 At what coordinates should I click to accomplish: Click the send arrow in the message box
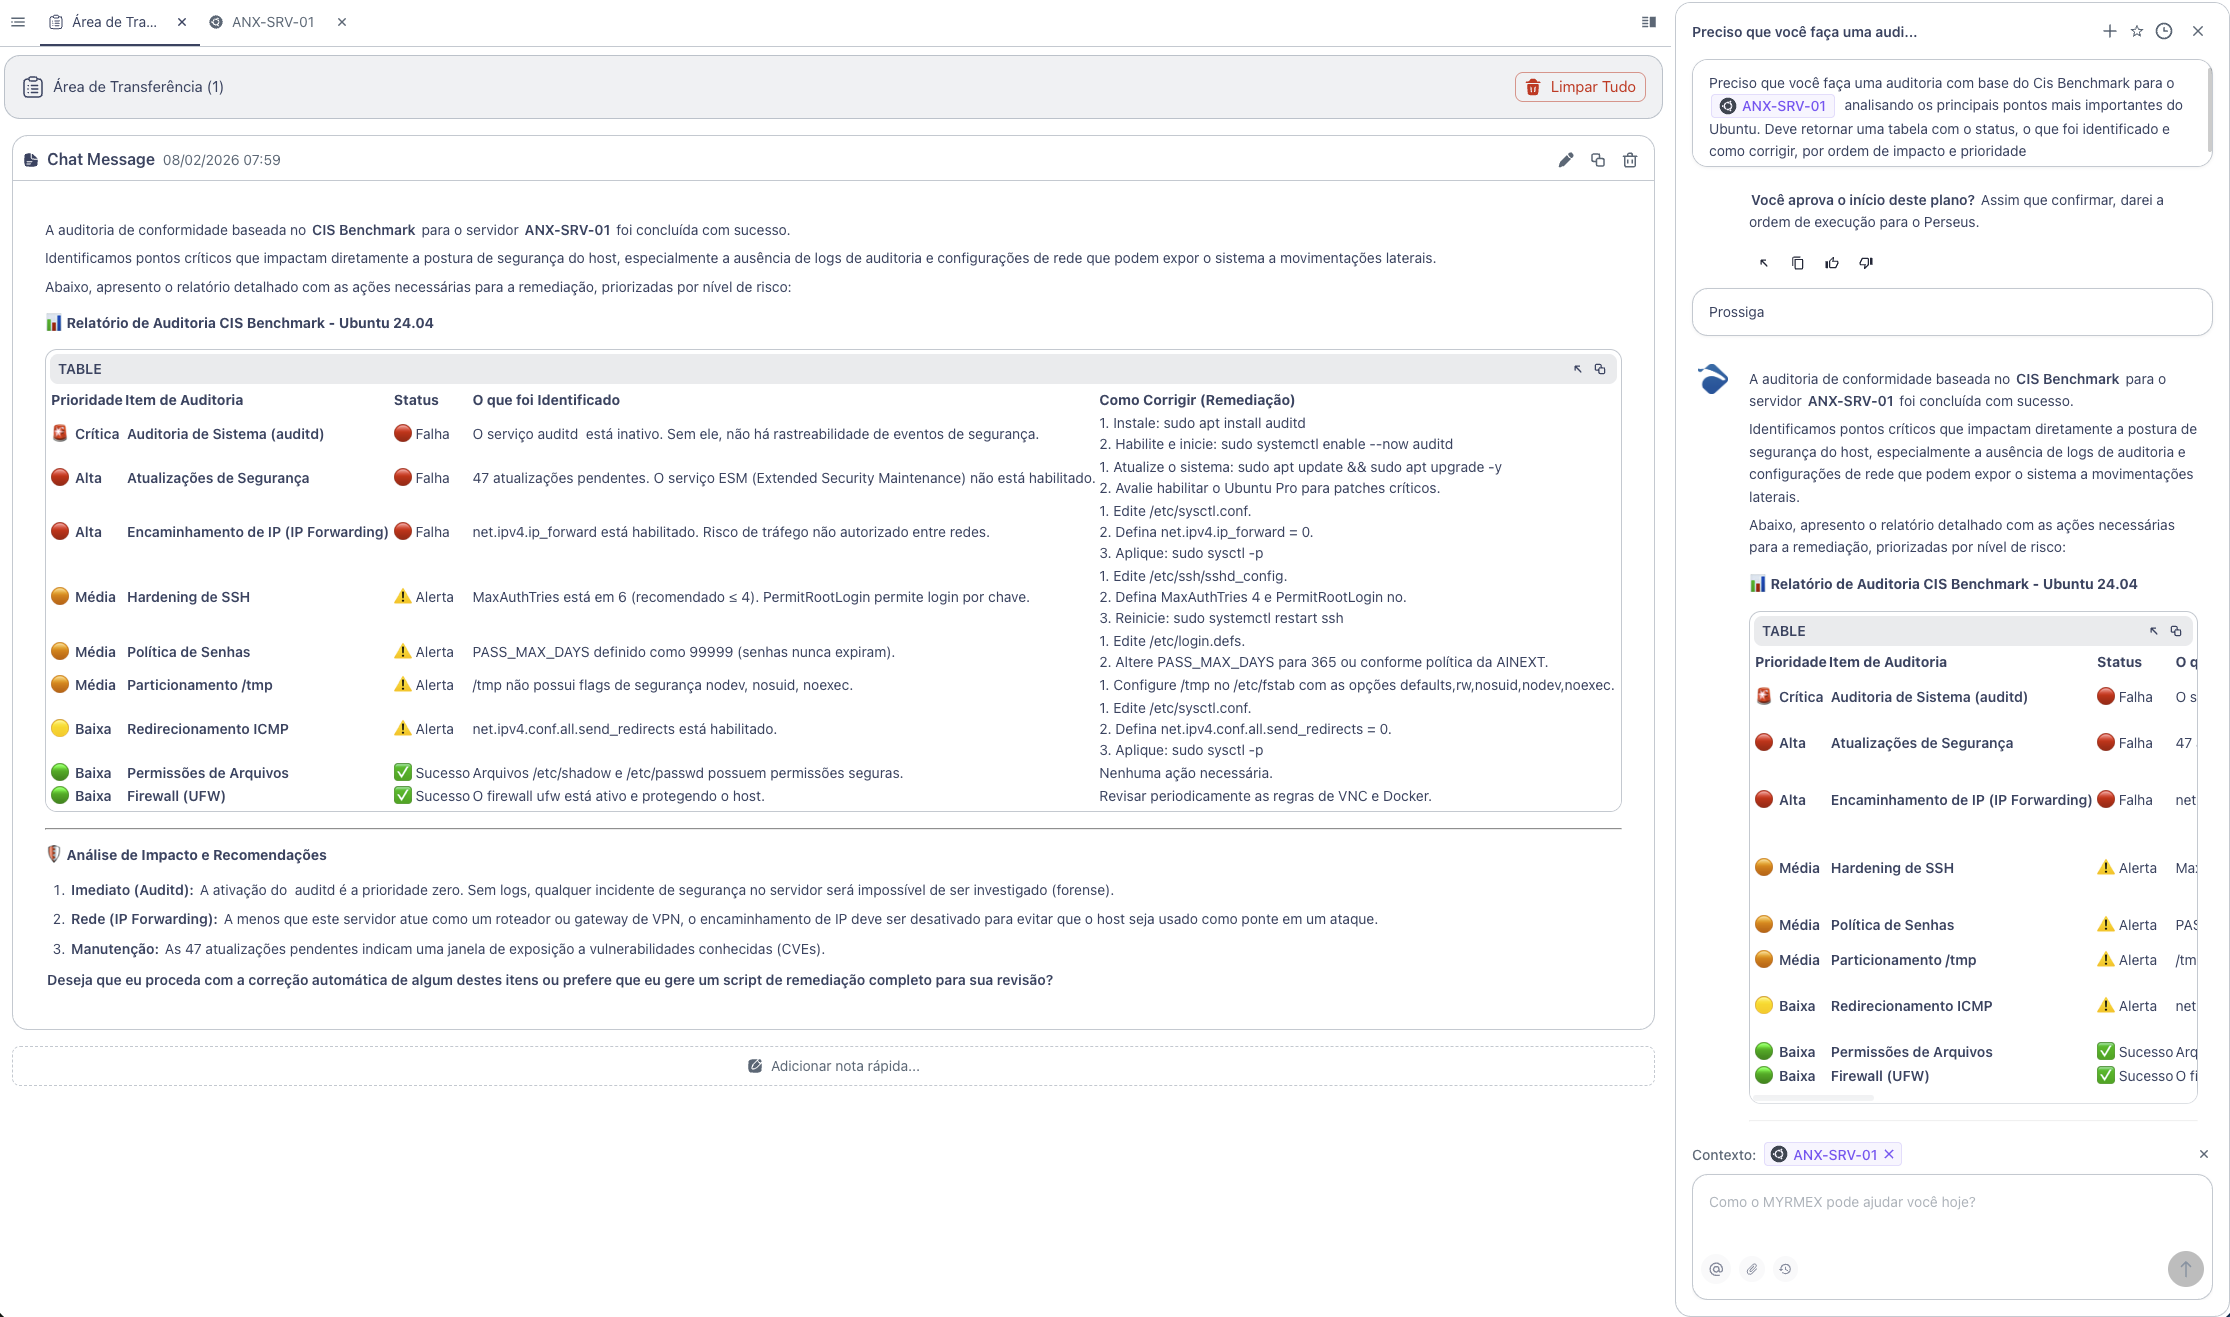[x=2185, y=1269]
